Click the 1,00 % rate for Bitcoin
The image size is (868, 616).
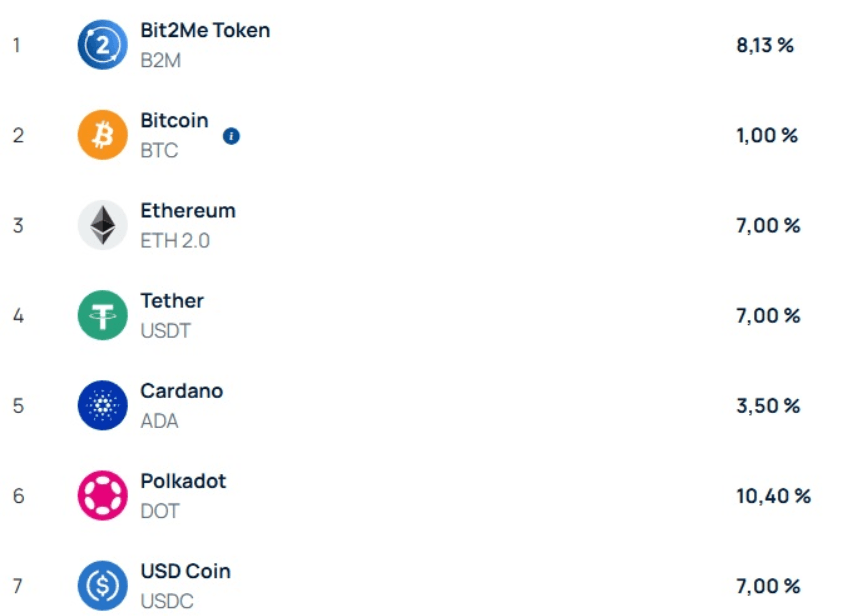click(x=767, y=136)
